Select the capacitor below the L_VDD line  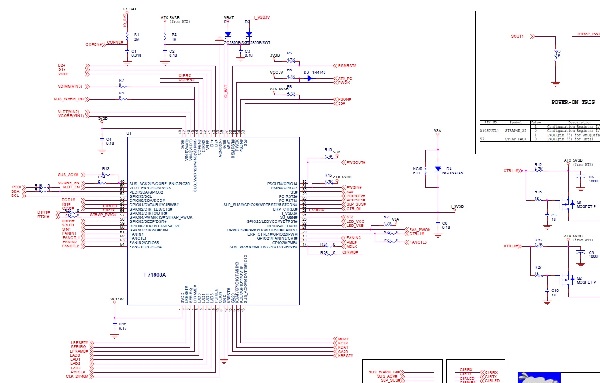(437, 225)
